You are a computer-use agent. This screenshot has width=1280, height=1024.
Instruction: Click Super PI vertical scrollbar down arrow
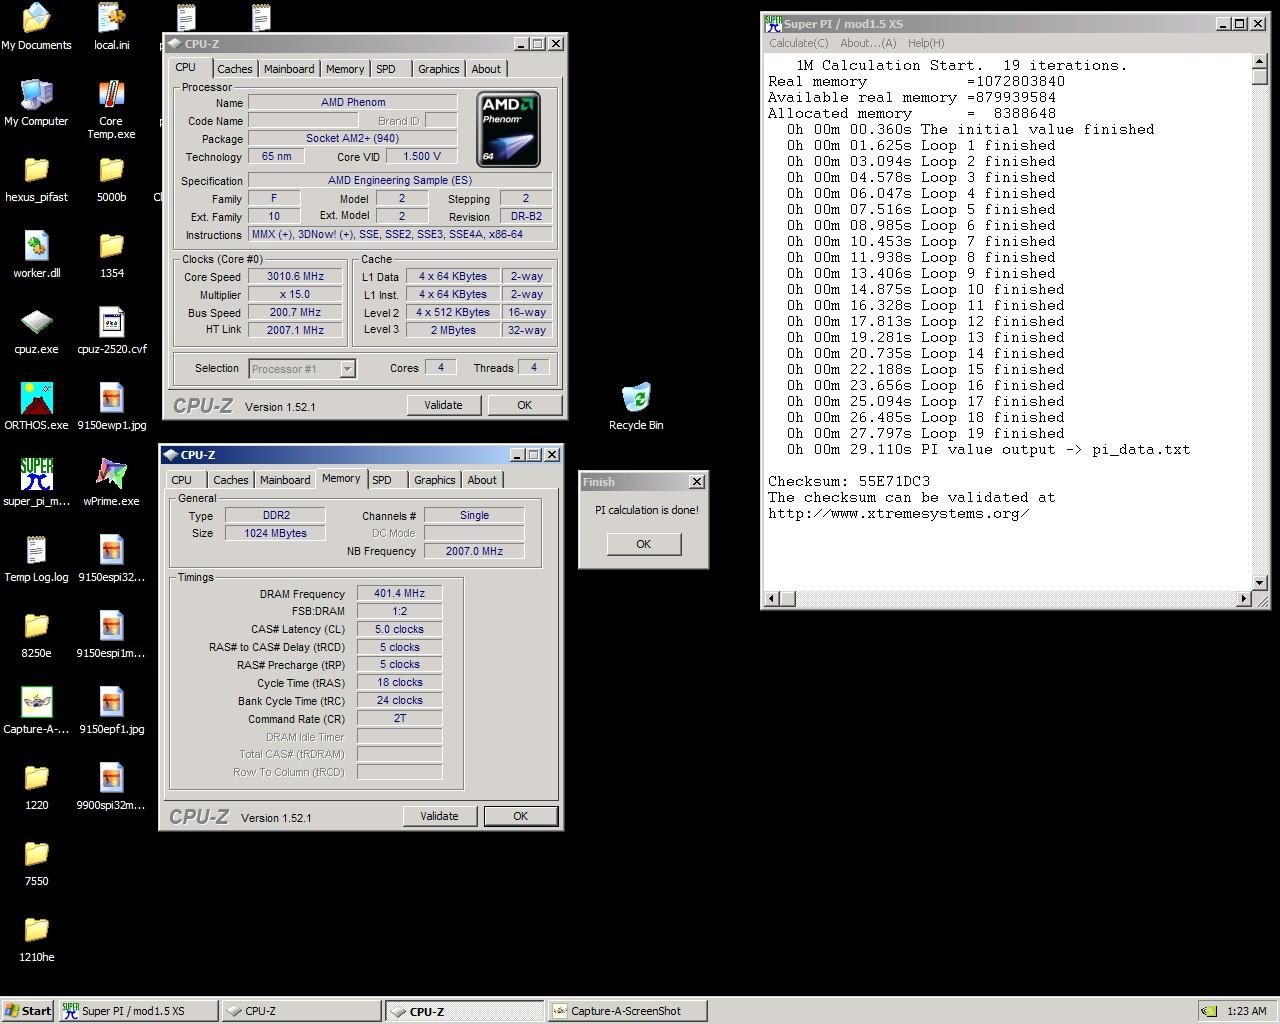1260,582
